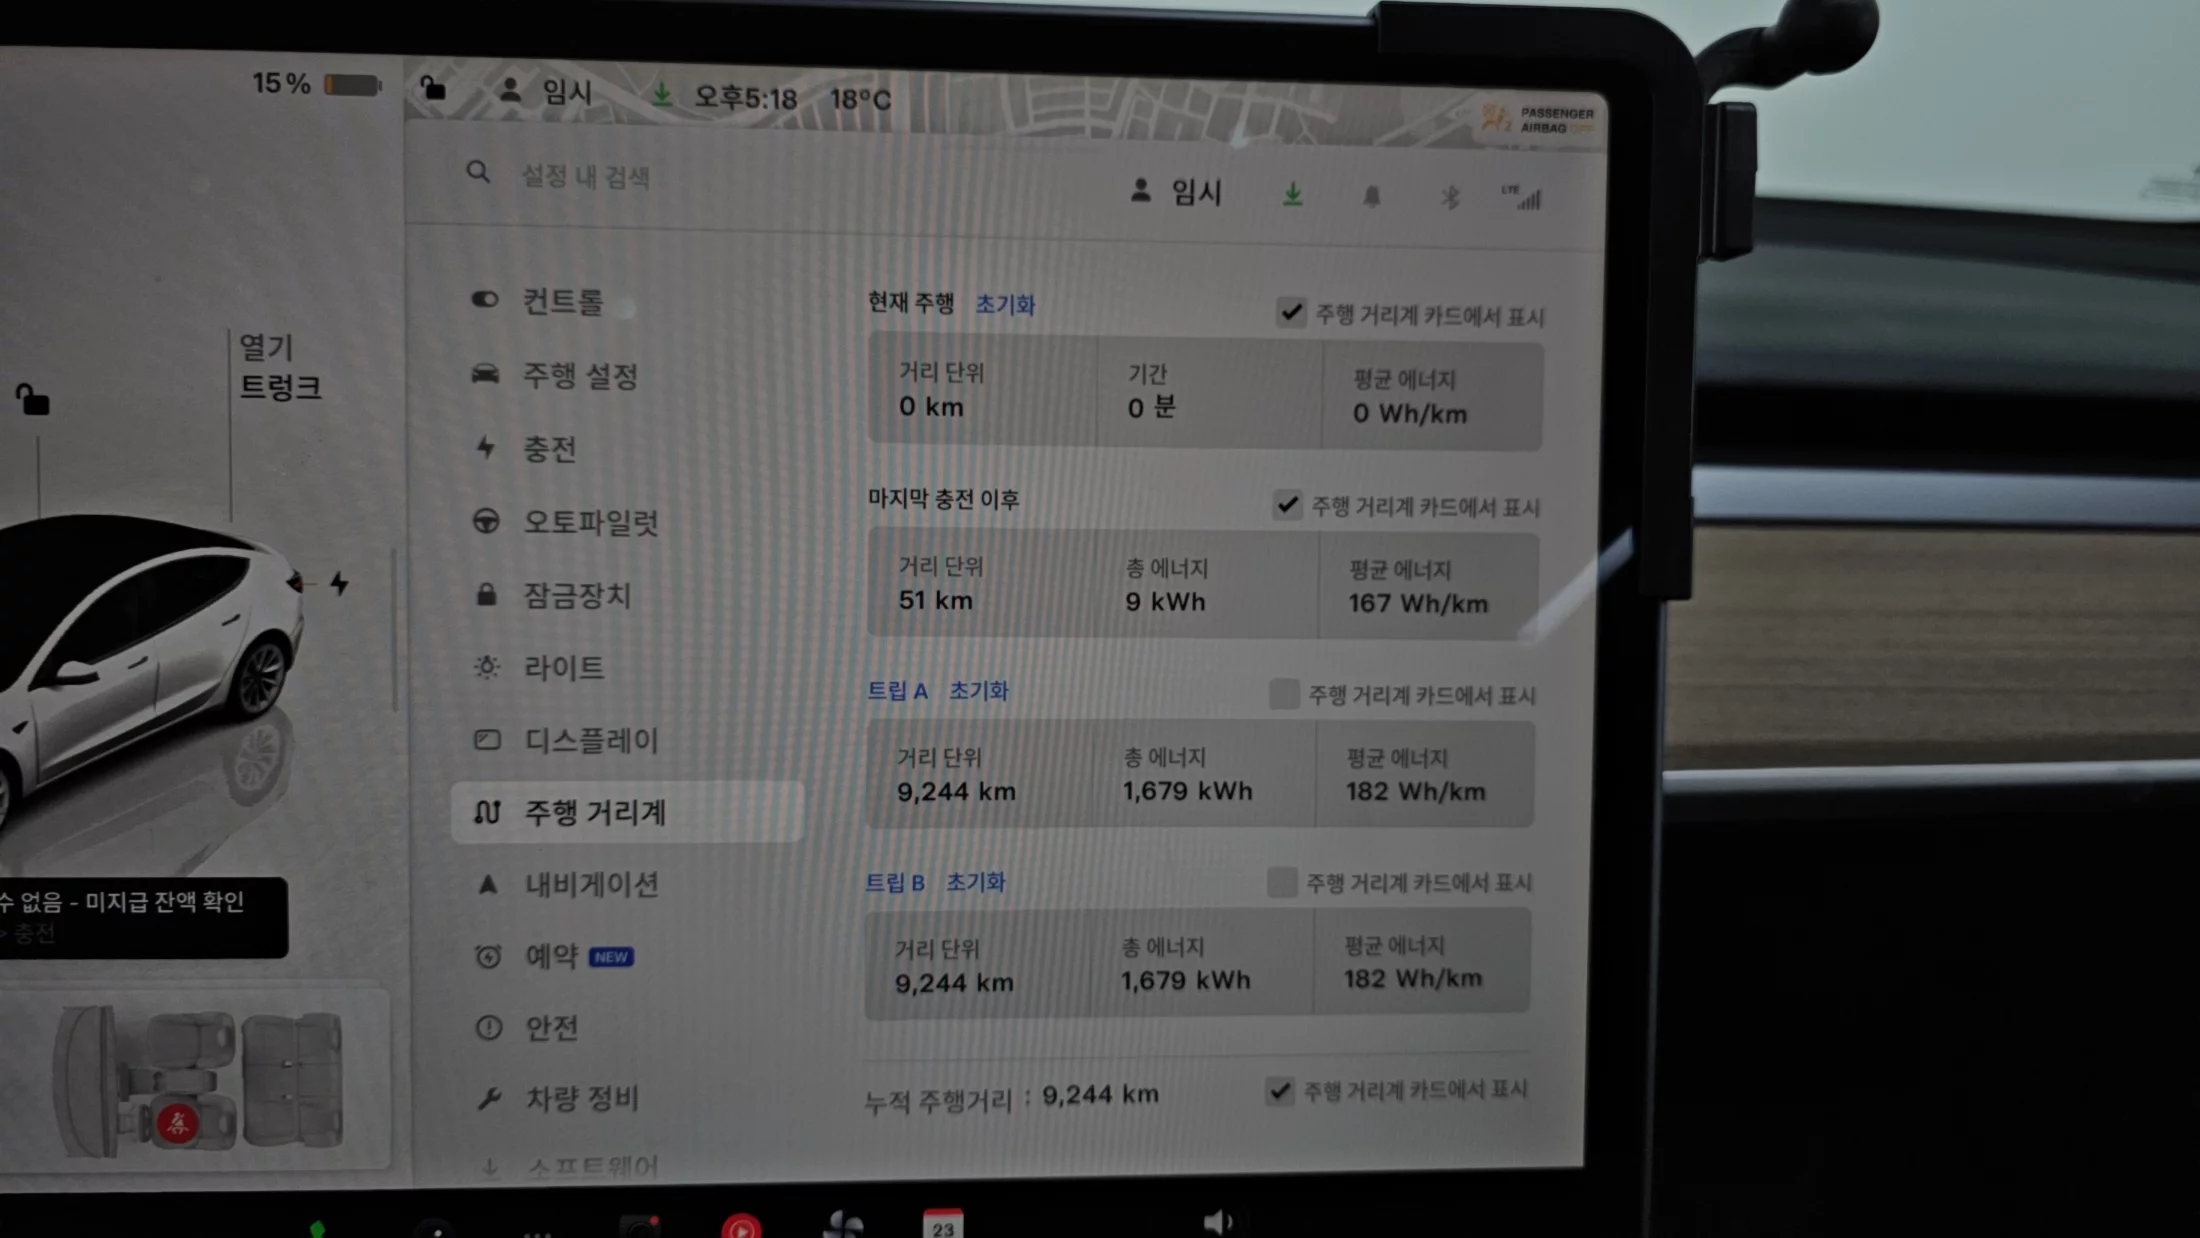Screen dimensions: 2200x1238
Task: Enable odometer card display for 트립 B
Action: pos(1281,882)
